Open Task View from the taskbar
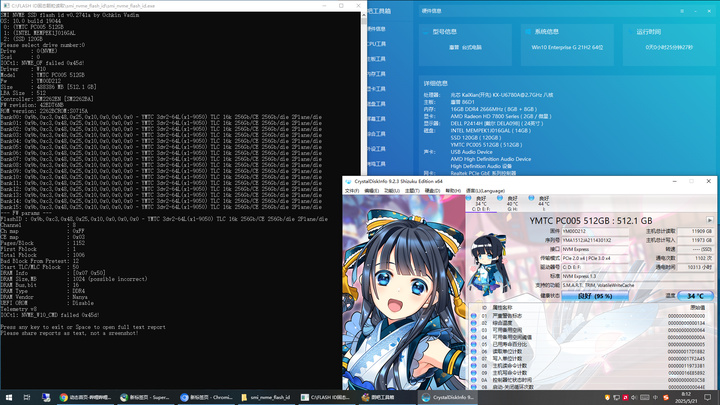Screen dimensions: 720x405 pos(27,397)
